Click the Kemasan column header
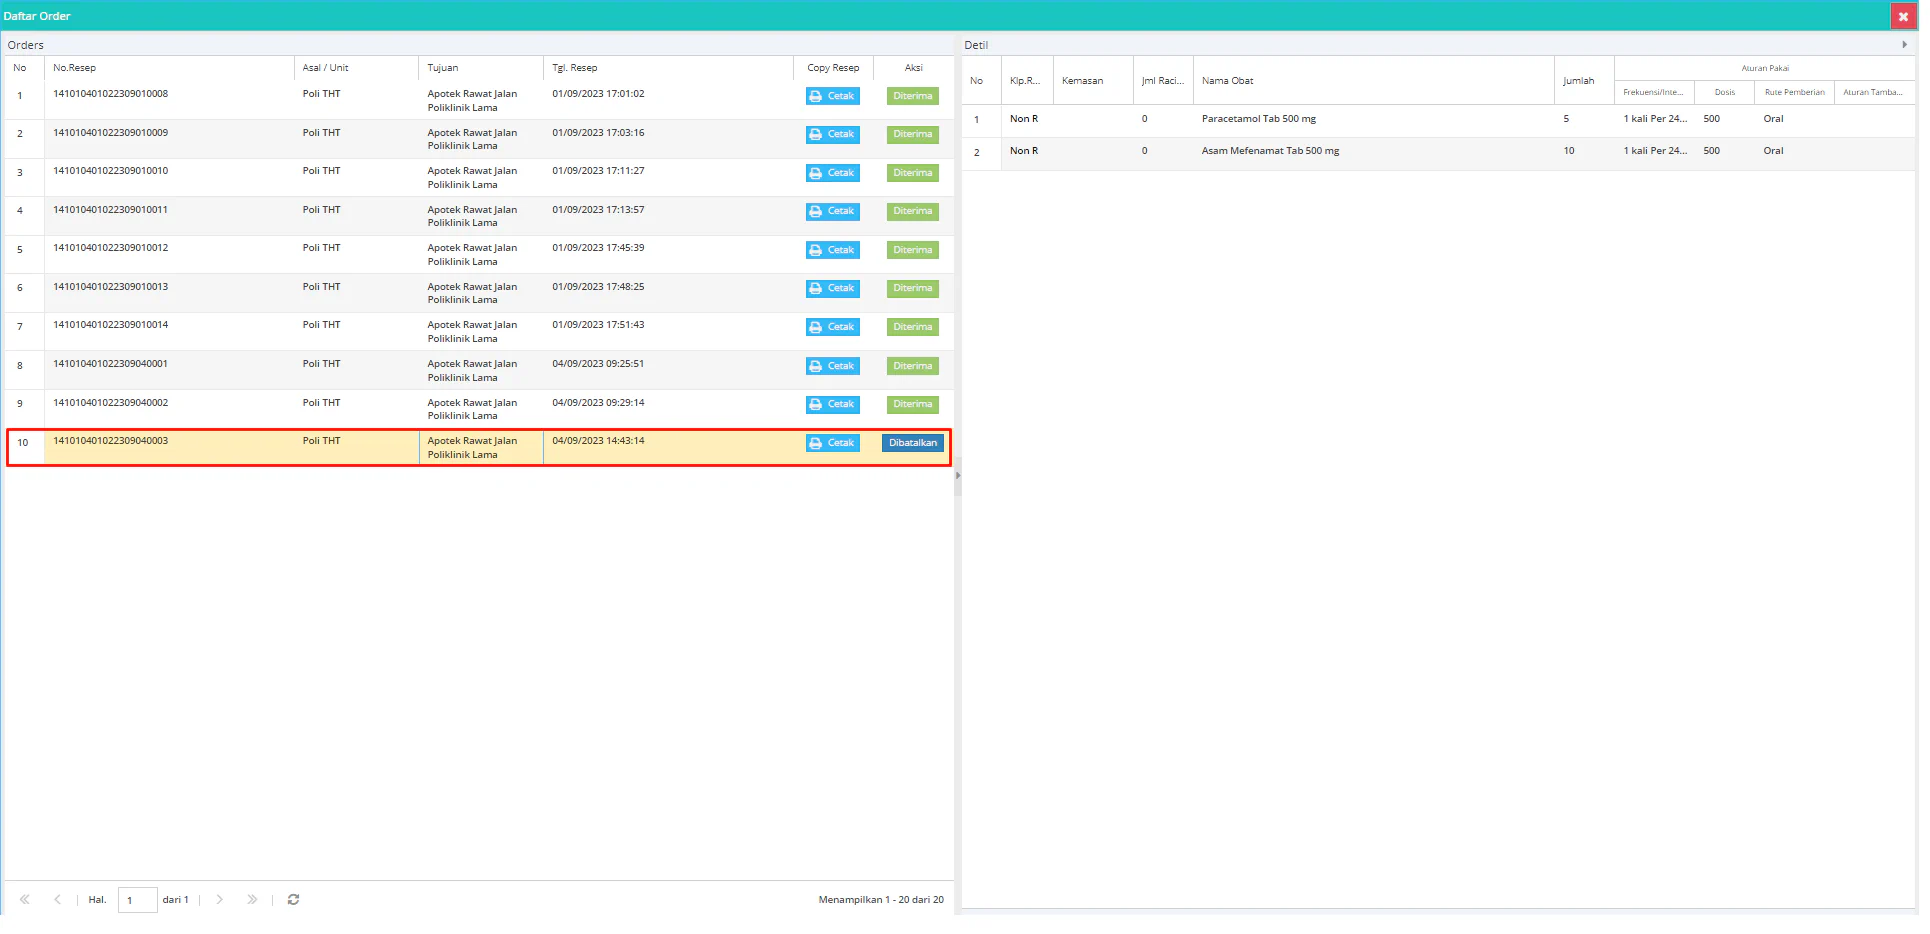Image resolution: width=1930 pixels, height=934 pixels. point(1092,81)
